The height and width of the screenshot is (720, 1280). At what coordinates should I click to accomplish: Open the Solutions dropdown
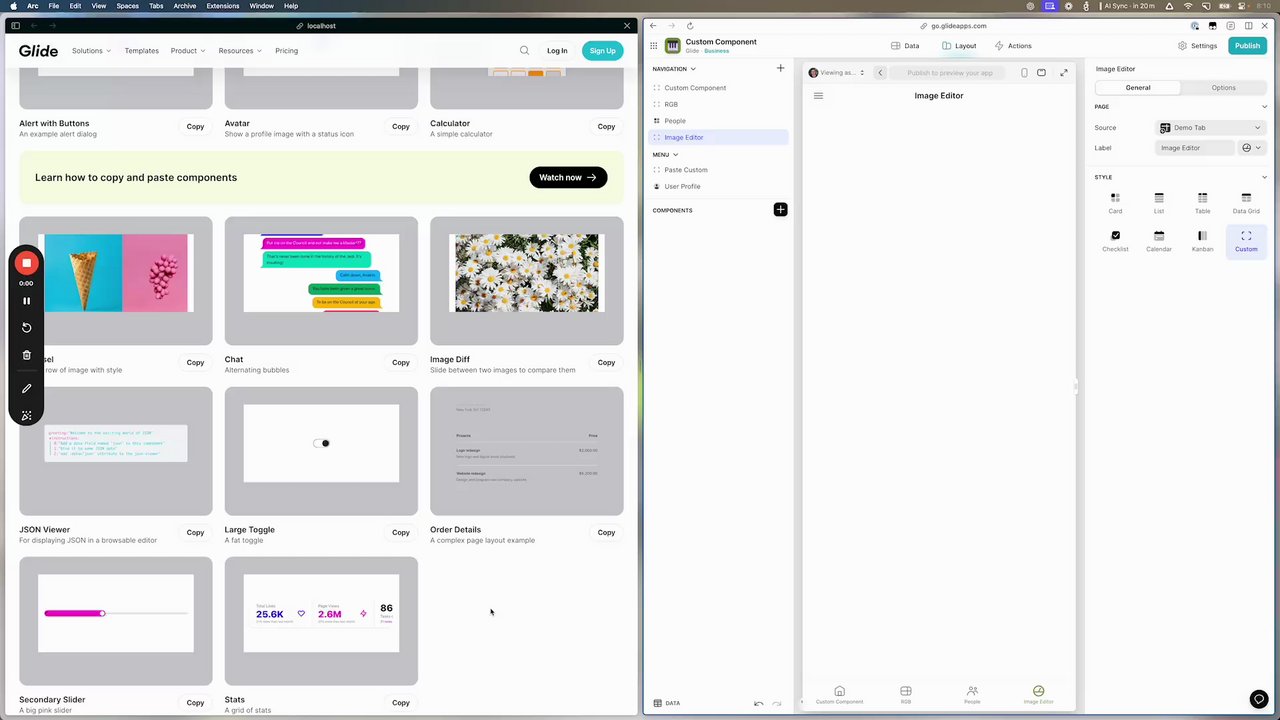click(x=91, y=51)
